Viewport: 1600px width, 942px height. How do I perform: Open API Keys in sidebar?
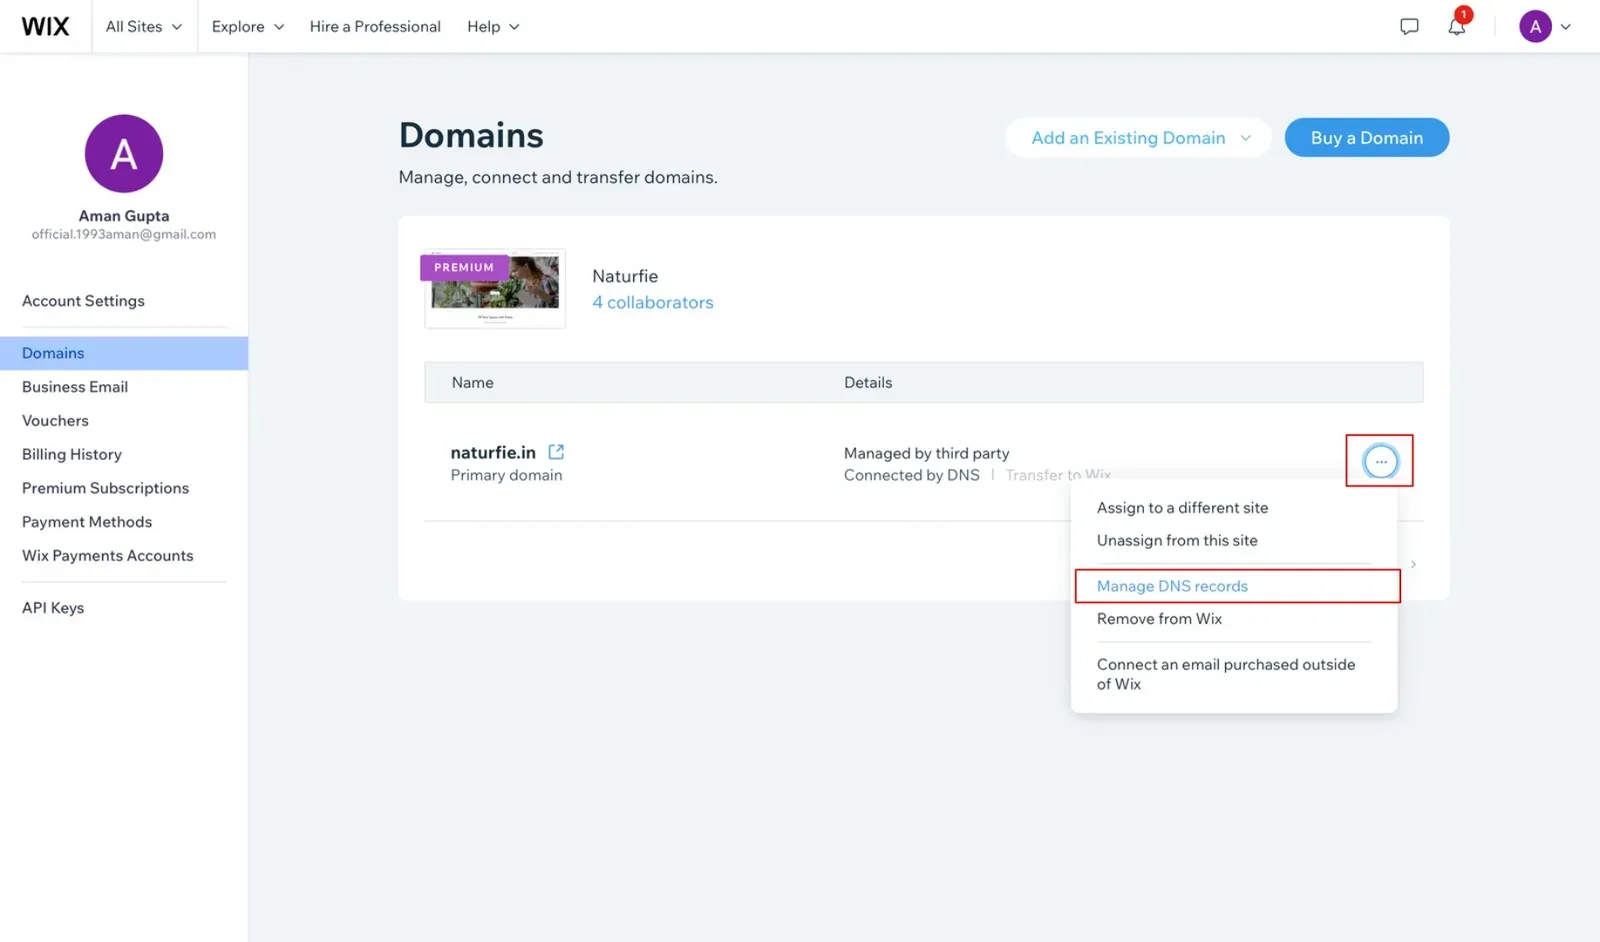tap(53, 608)
